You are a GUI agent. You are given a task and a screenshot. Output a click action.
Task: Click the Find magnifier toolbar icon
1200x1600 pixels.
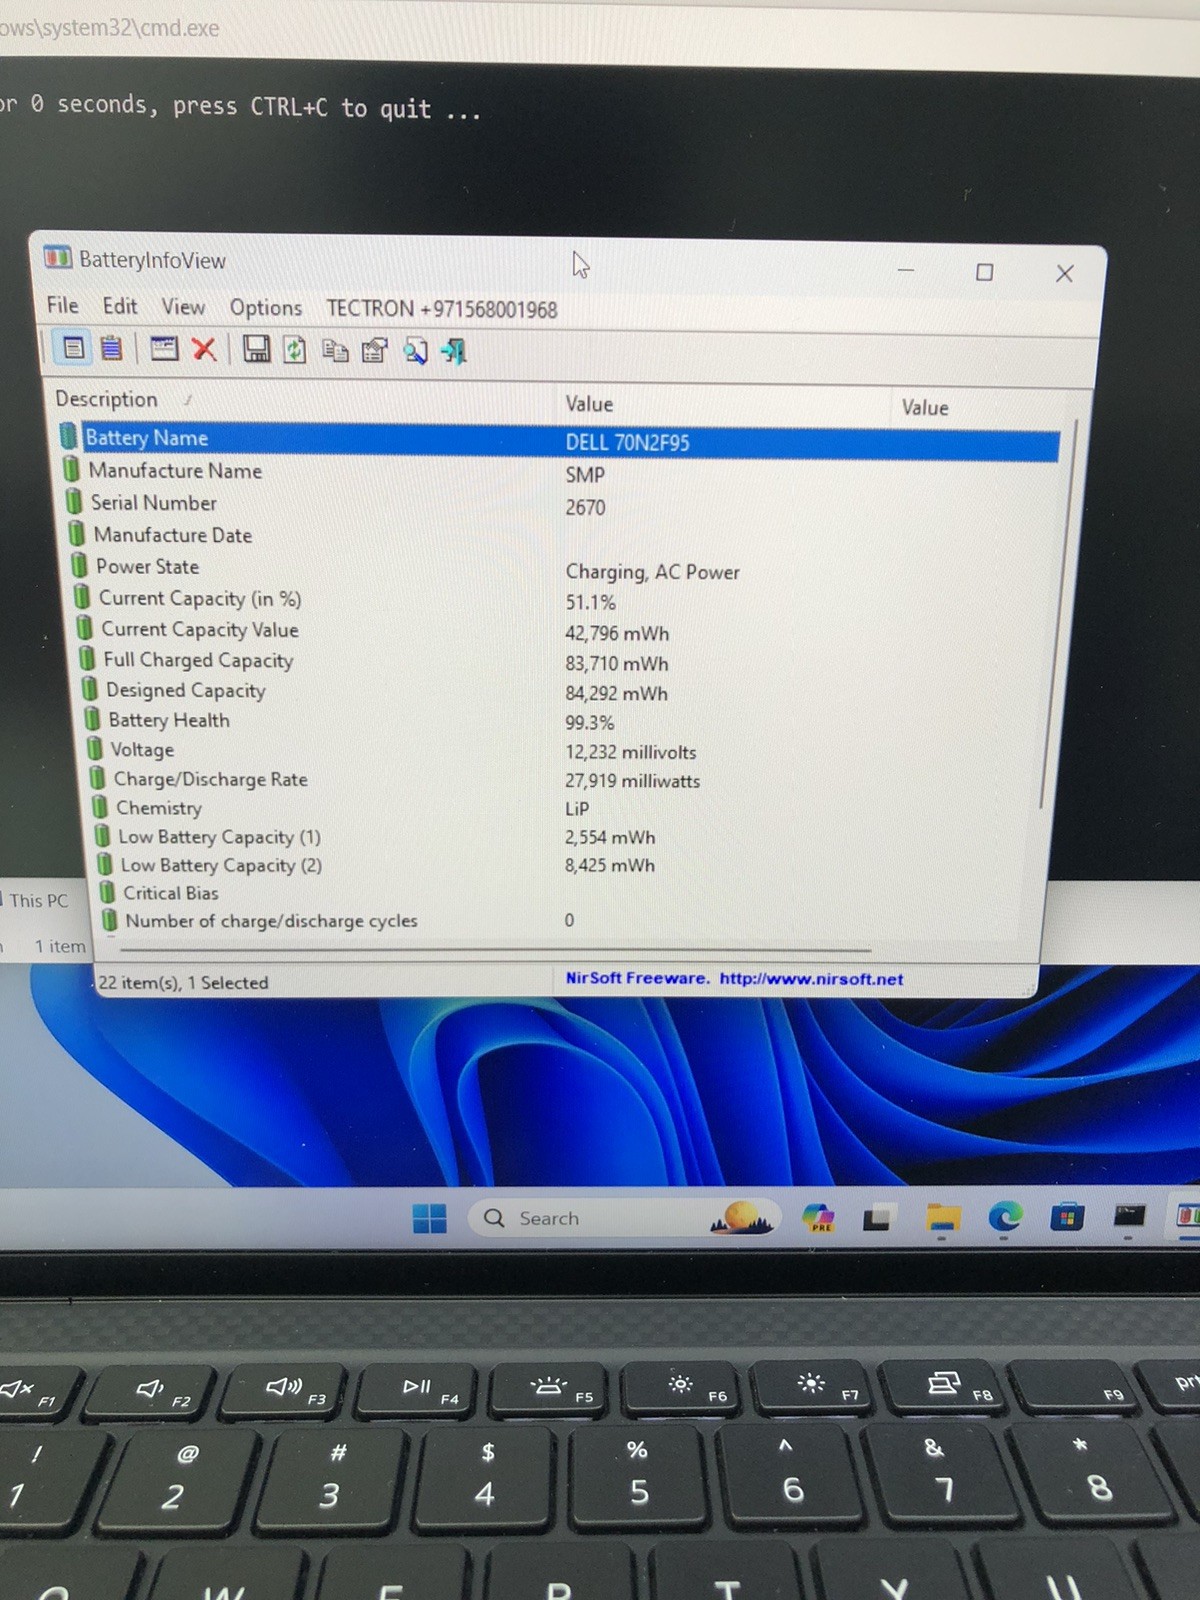click(415, 352)
